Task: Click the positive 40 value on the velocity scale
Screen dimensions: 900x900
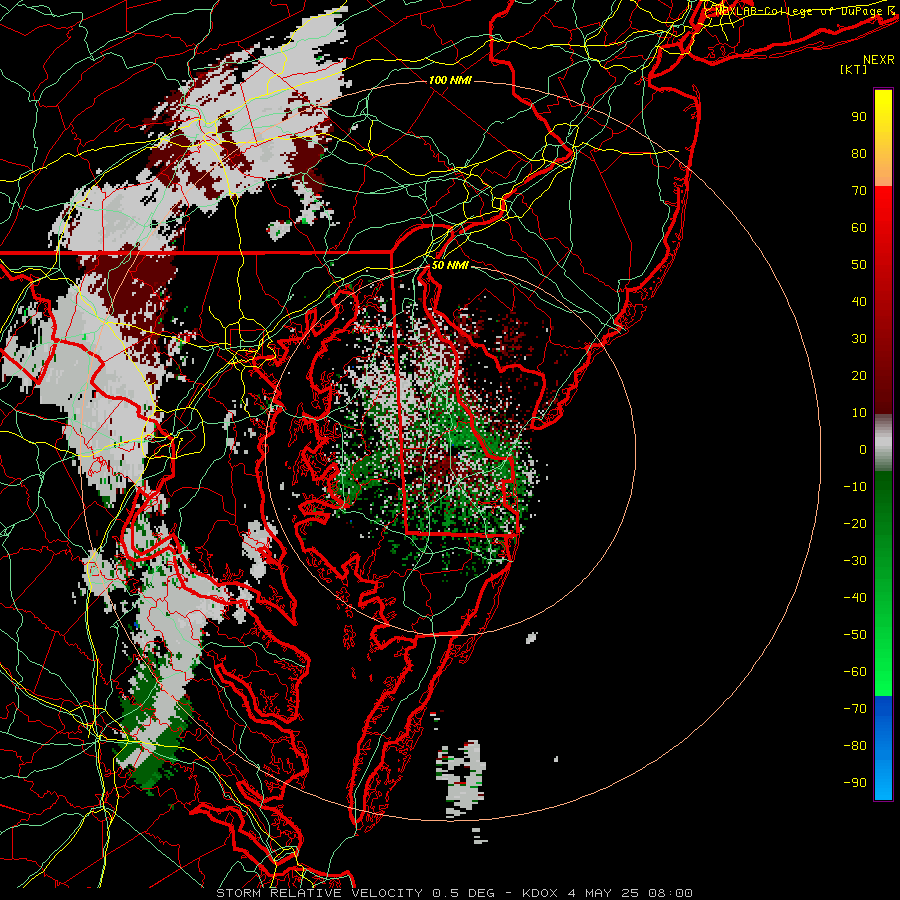Action: (x=859, y=301)
